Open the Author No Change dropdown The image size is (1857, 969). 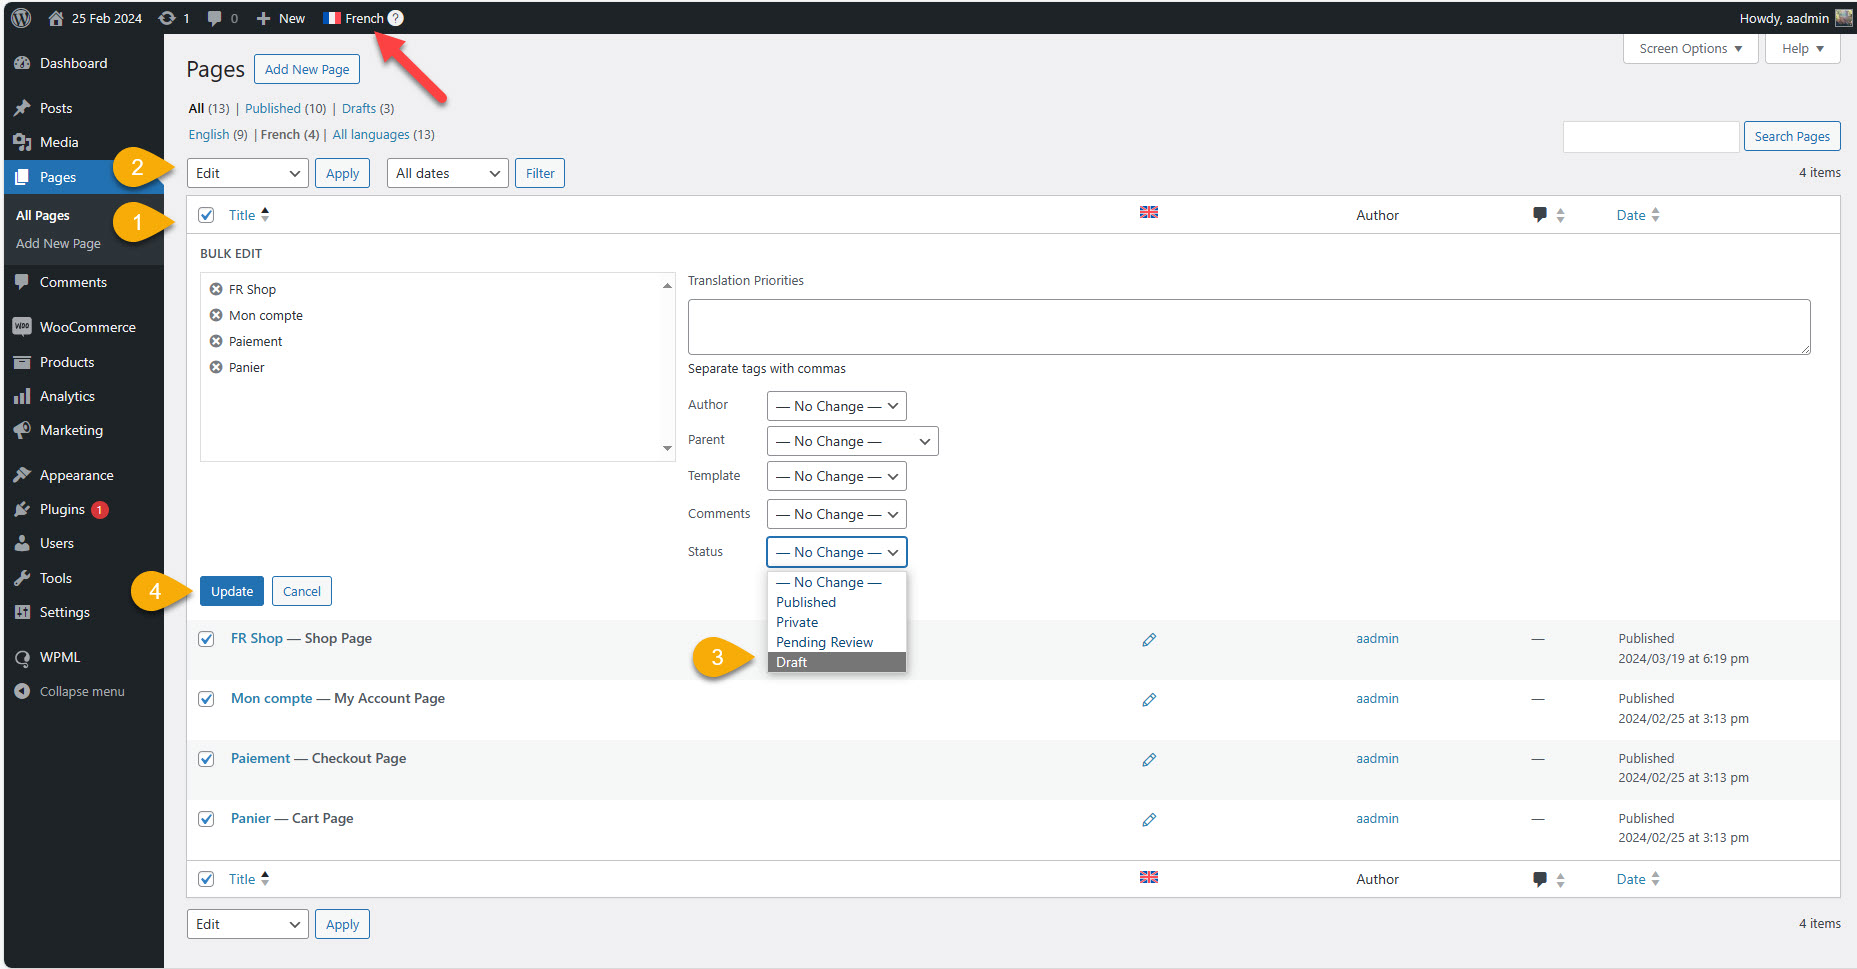coord(836,406)
